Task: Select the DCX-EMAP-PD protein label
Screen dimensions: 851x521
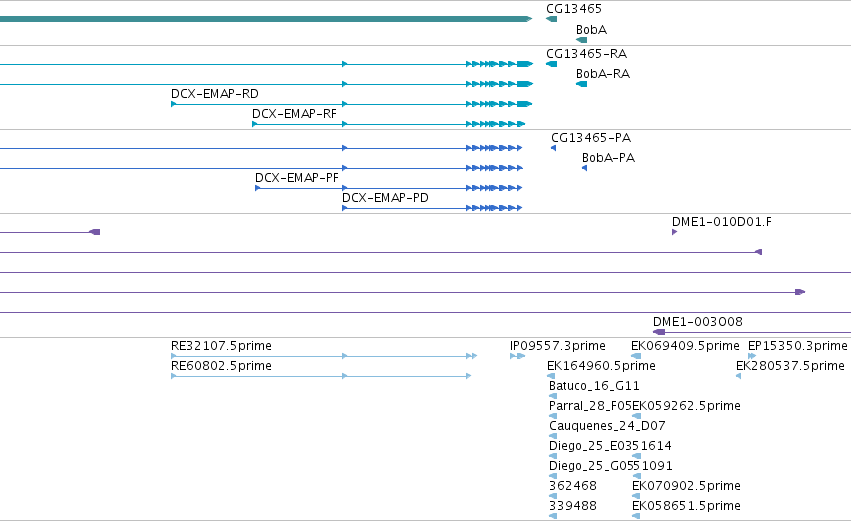Action: click(x=385, y=198)
